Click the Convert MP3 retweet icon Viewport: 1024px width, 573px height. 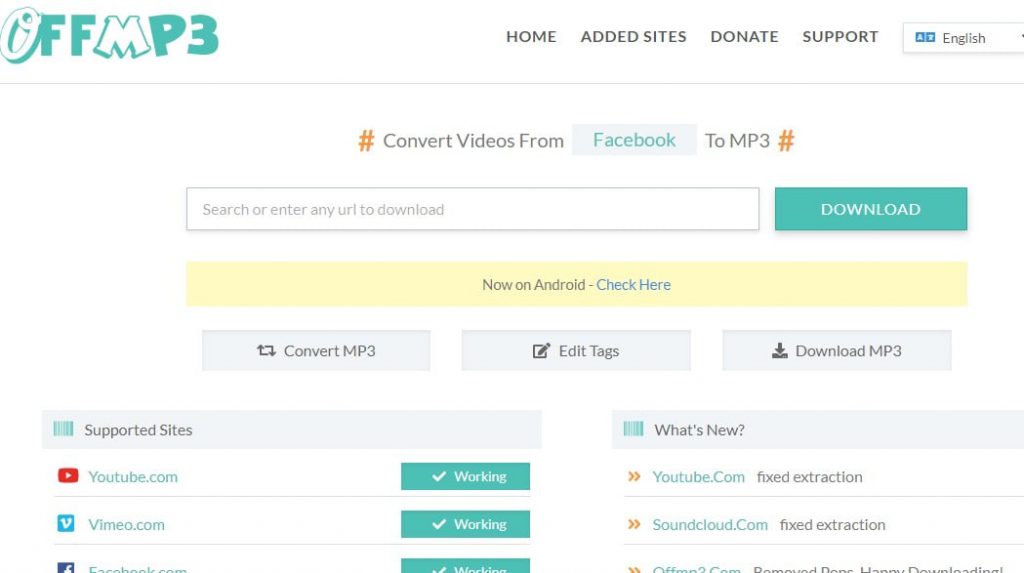266,351
